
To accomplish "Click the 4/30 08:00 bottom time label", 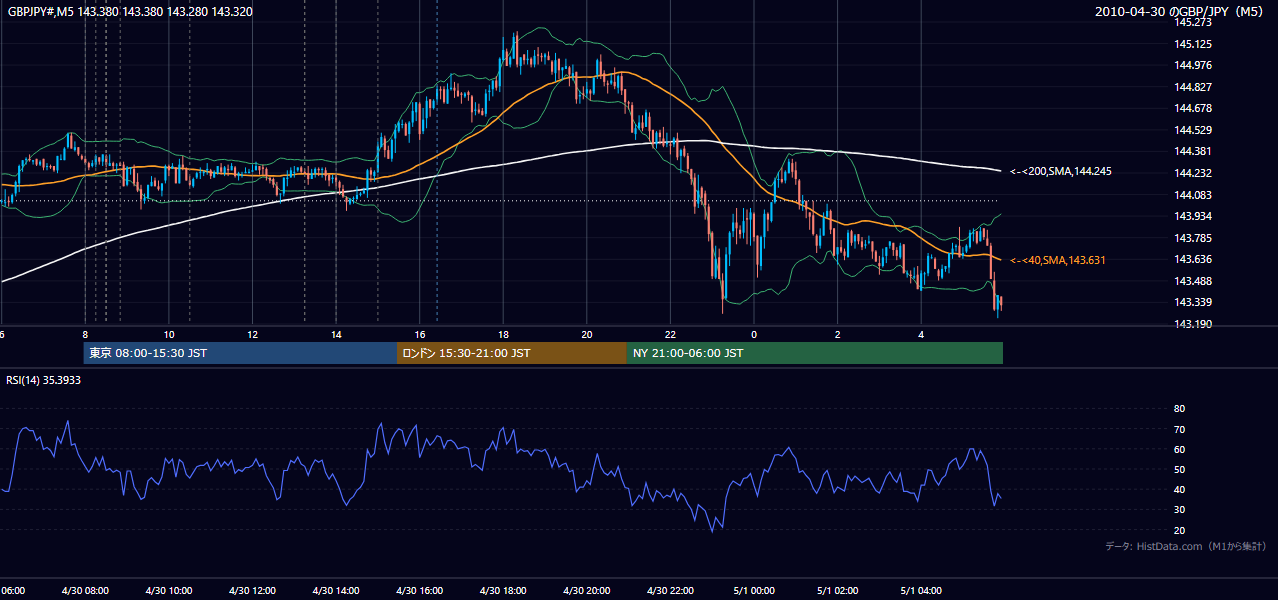I will [85, 591].
